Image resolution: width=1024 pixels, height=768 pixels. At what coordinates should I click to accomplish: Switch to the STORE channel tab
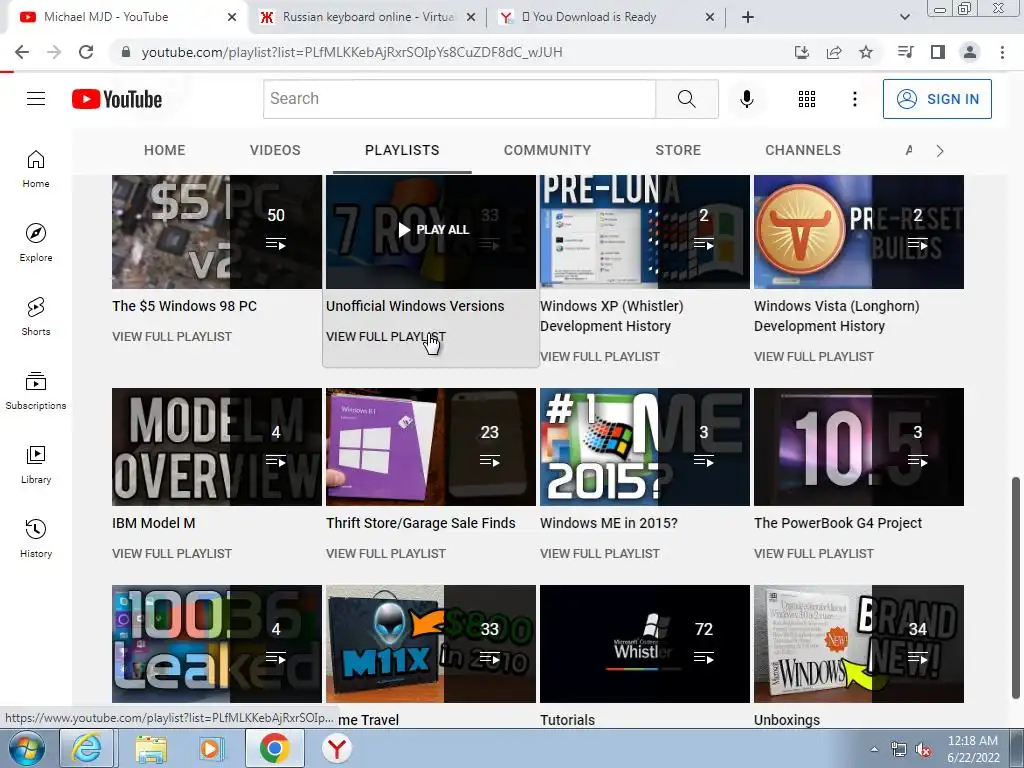[678, 150]
